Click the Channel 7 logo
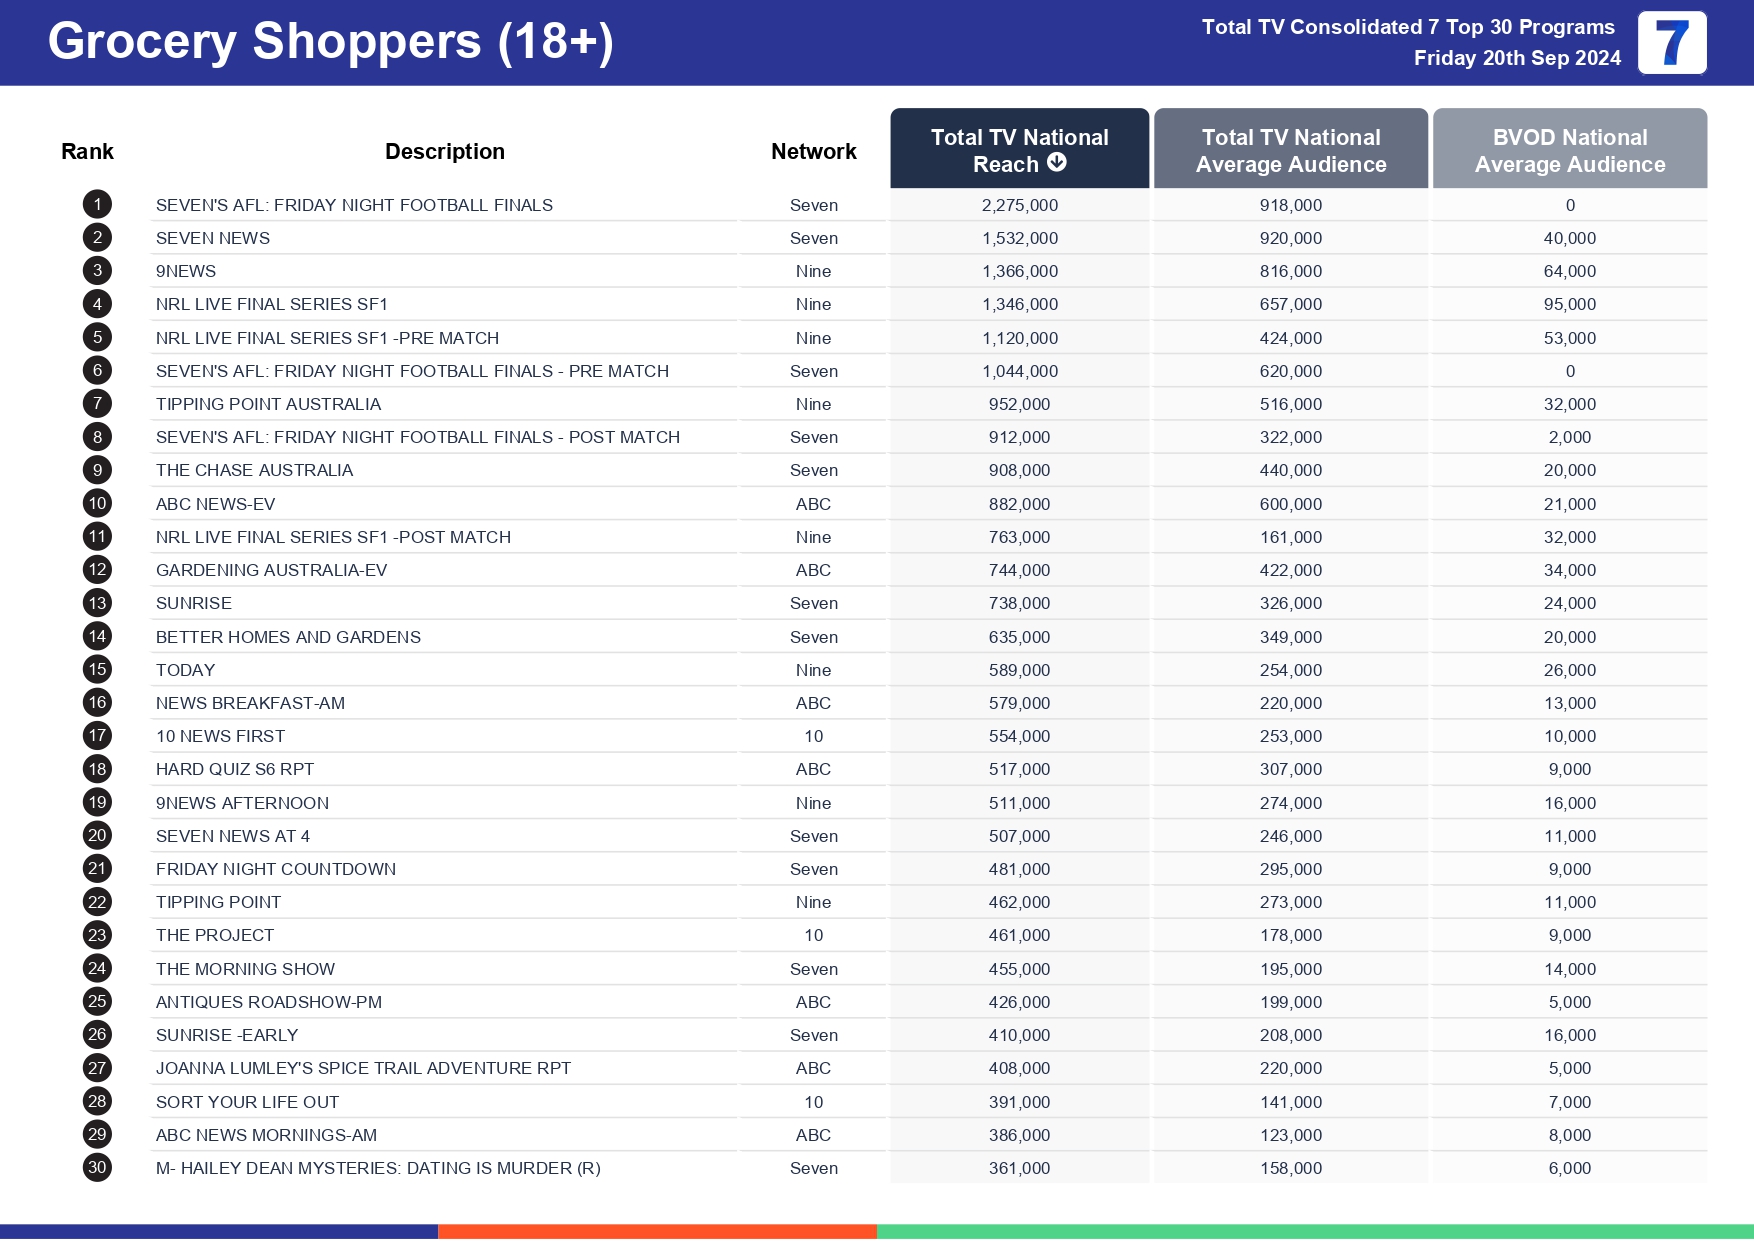The image size is (1754, 1241). click(1671, 43)
